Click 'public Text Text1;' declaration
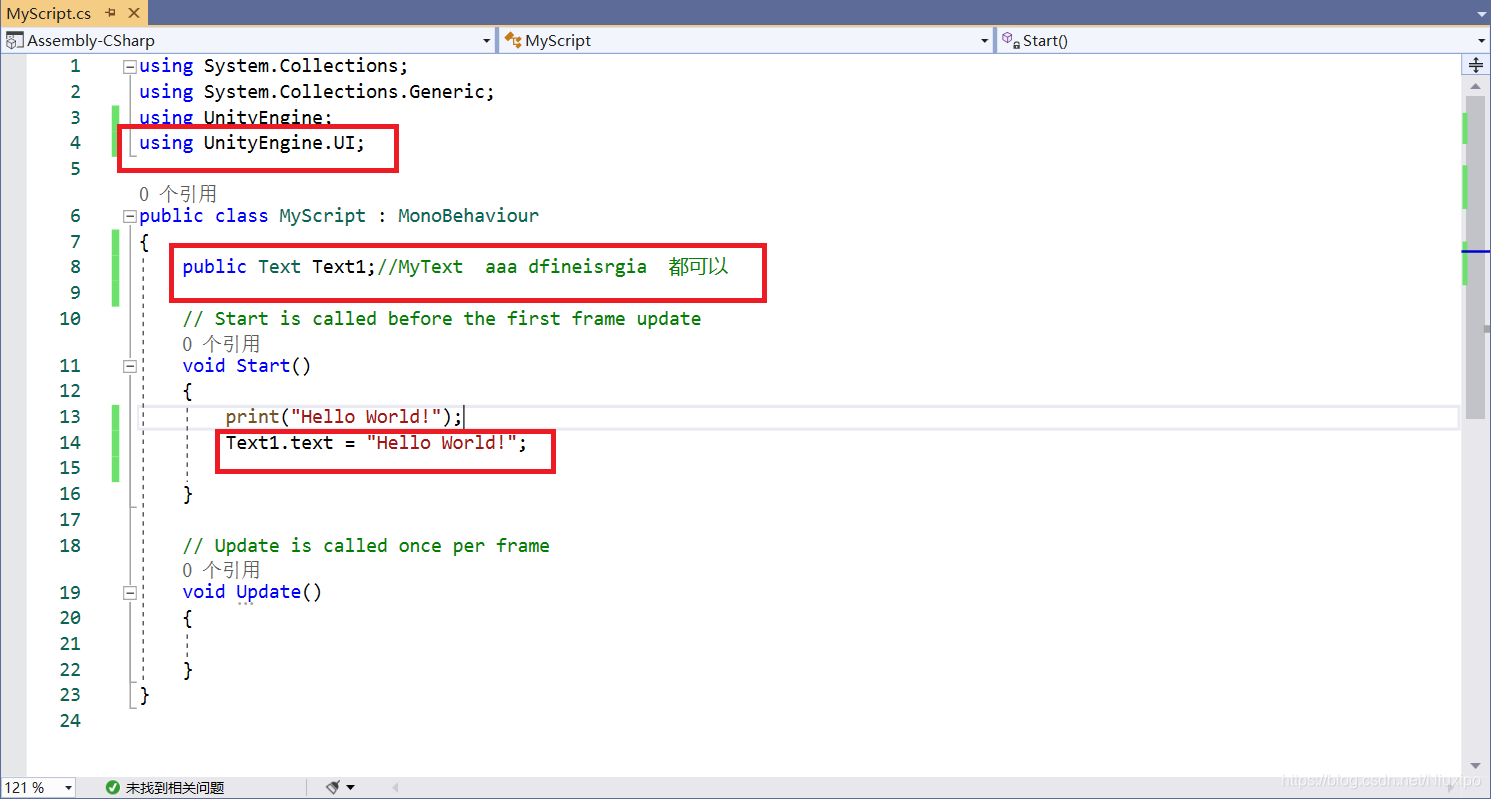 280,267
